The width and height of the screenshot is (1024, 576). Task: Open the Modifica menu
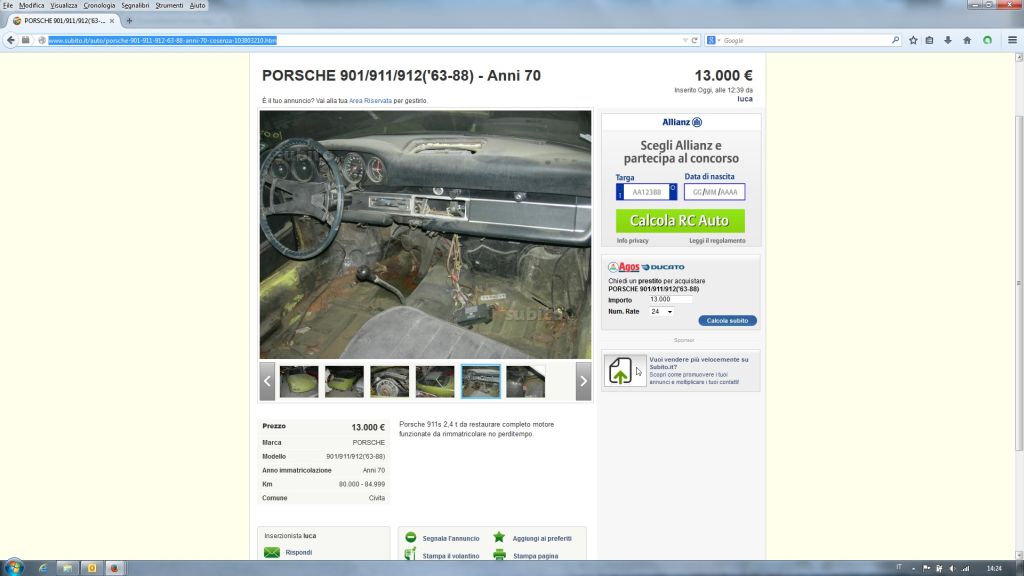click(31, 5)
